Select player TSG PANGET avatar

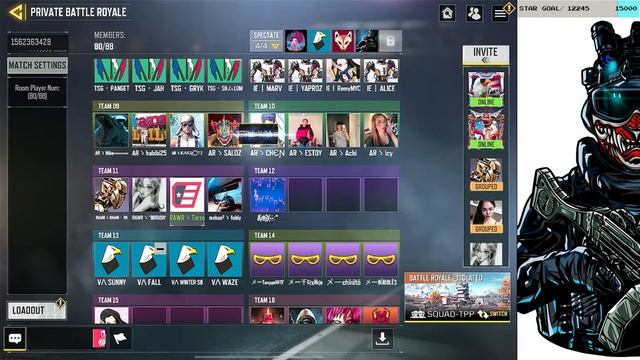point(111,71)
